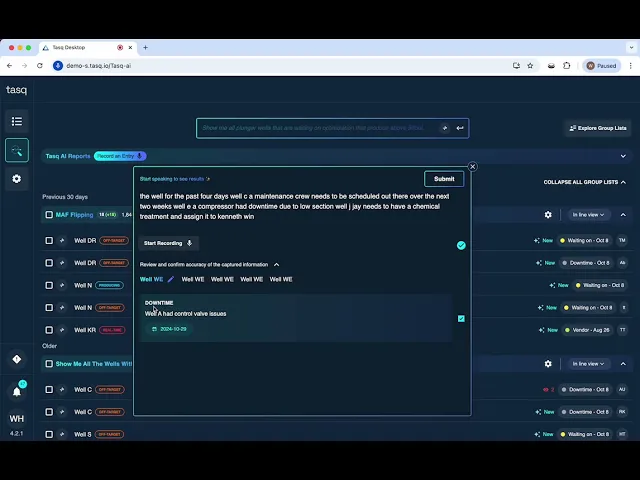The height and width of the screenshot is (480, 640).
Task: Collapse Review and confirm accuracy section
Action: (277, 264)
